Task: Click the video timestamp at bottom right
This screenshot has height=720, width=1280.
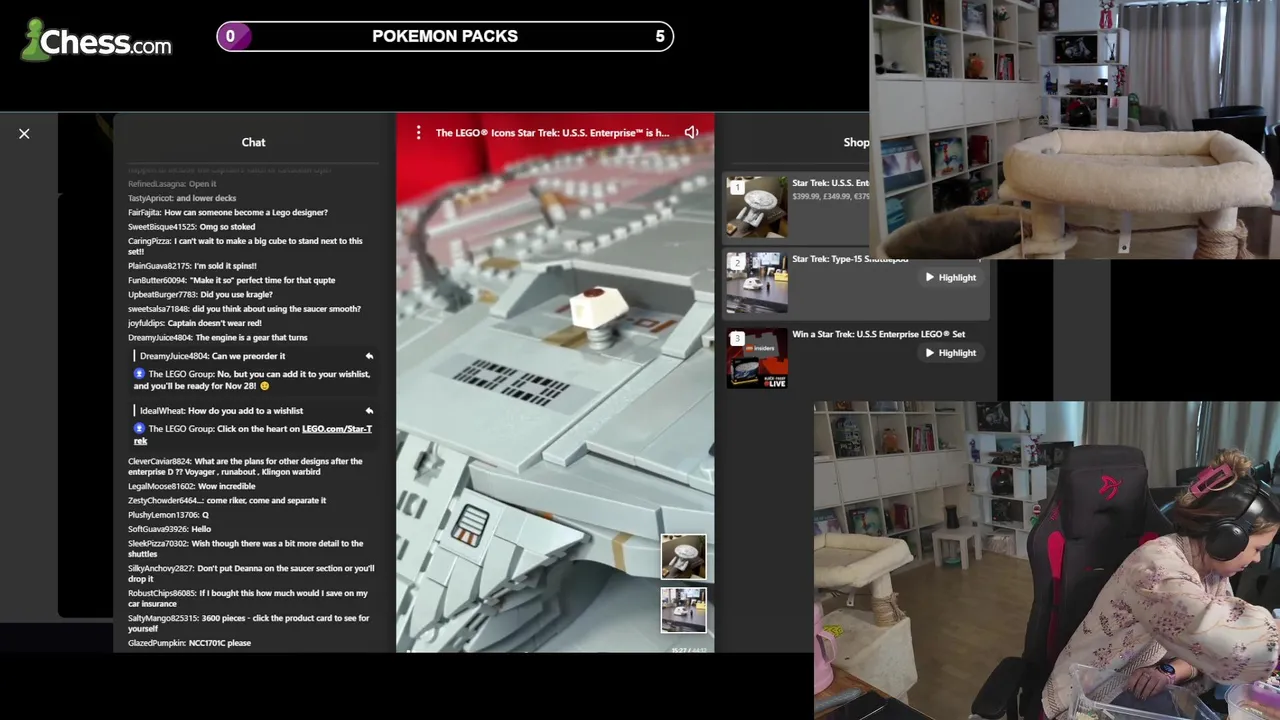Action: pyautogui.click(x=689, y=650)
